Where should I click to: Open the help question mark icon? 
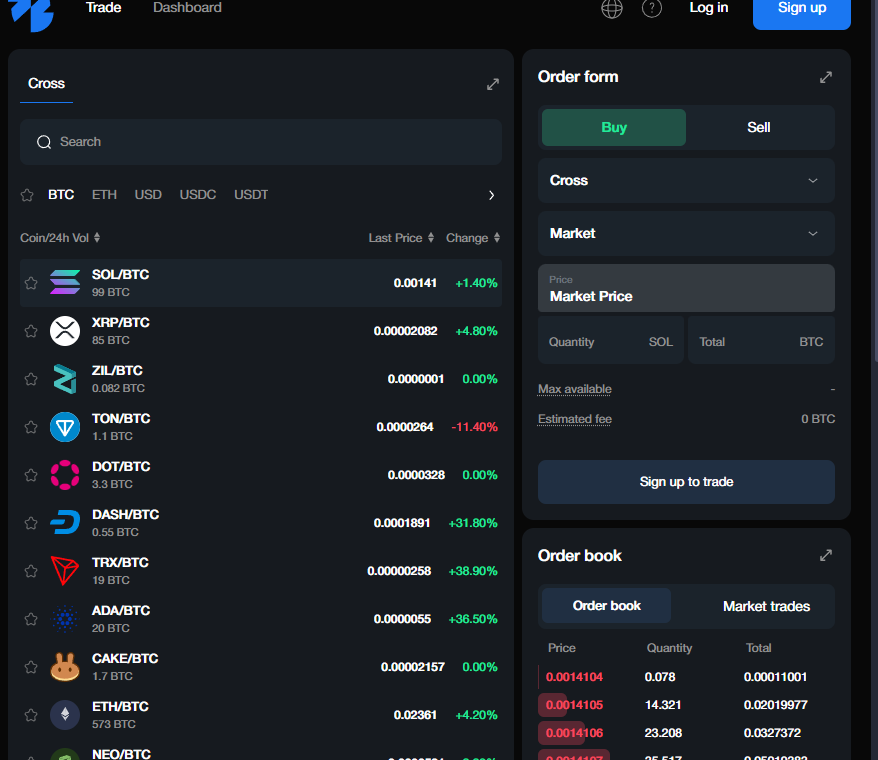pyautogui.click(x=652, y=8)
